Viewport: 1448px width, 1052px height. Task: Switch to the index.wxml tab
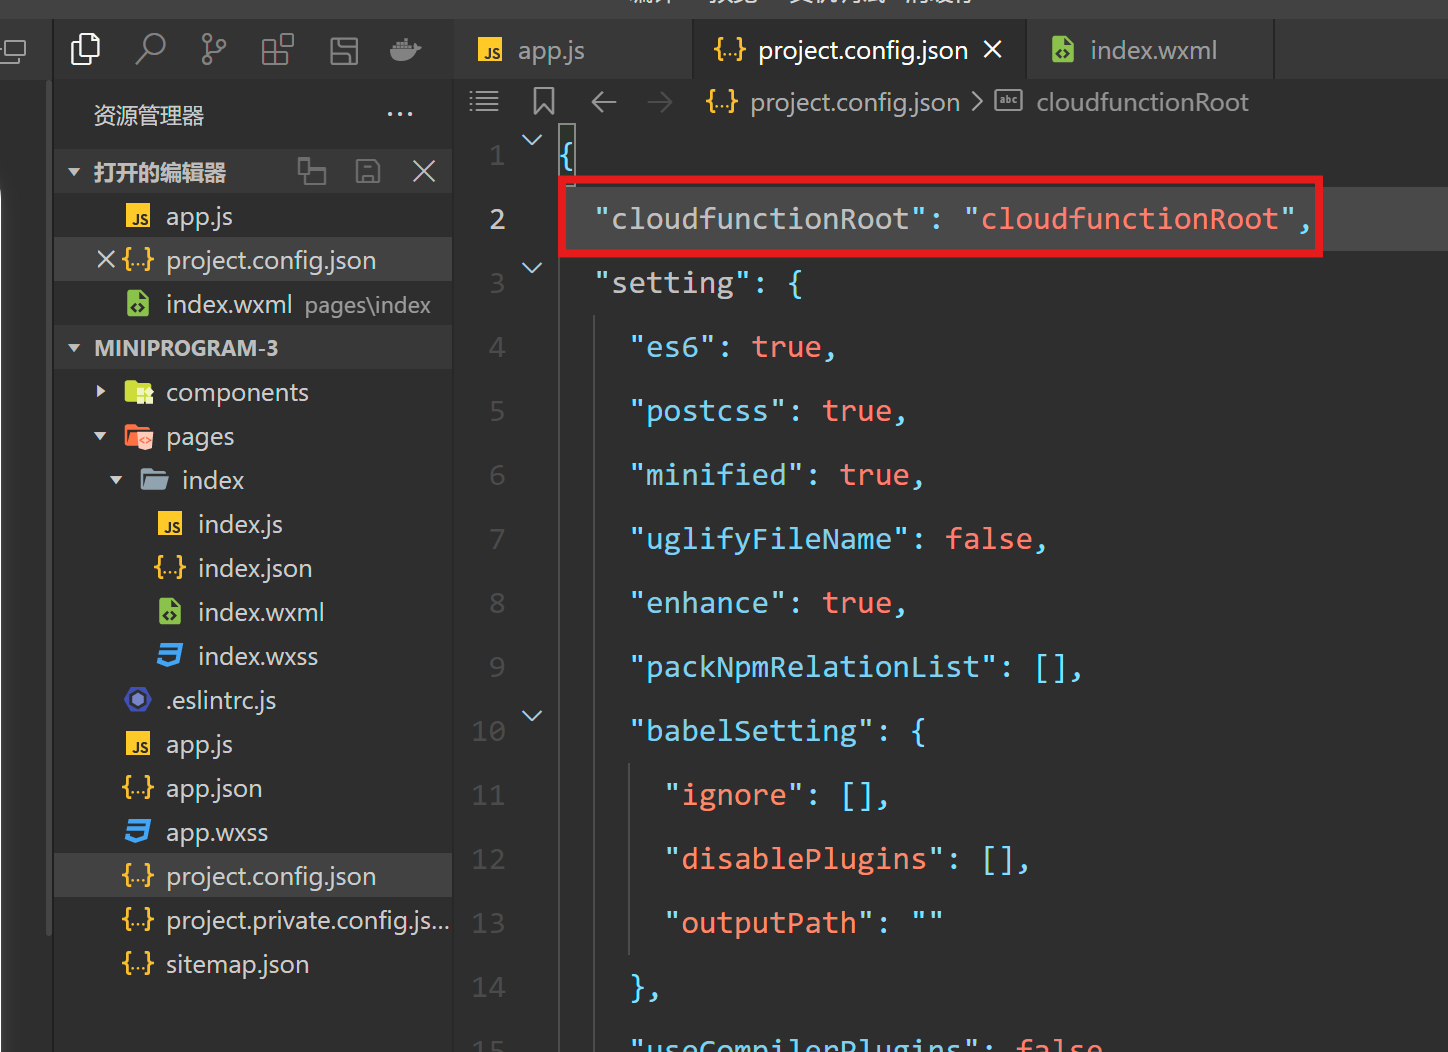pyautogui.click(x=1152, y=49)
